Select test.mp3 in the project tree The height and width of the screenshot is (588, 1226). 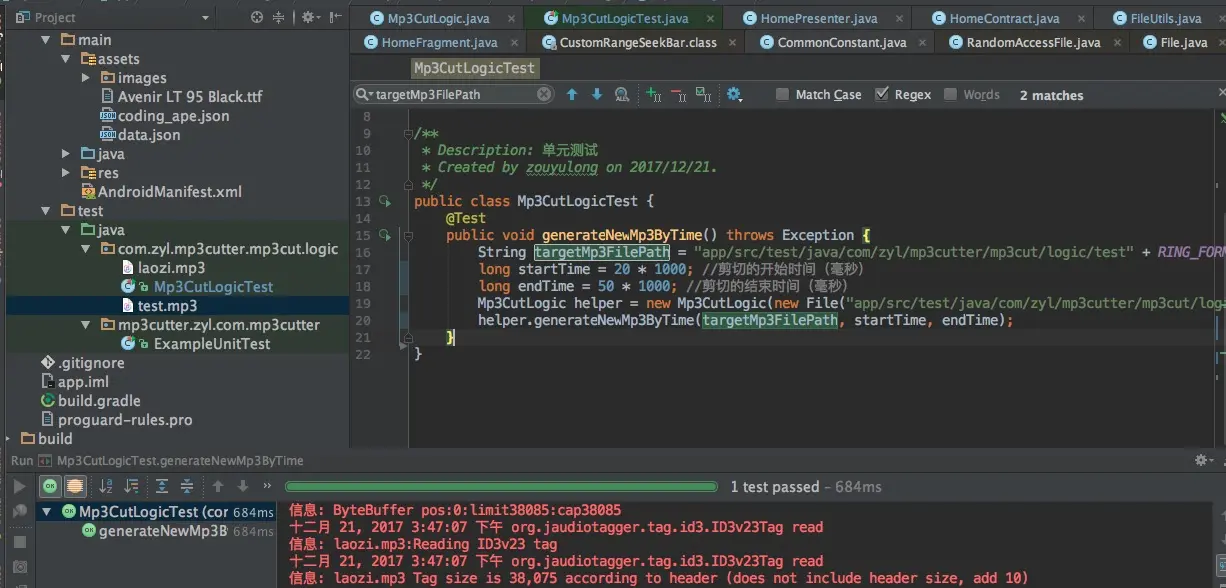tap(159, 306)
